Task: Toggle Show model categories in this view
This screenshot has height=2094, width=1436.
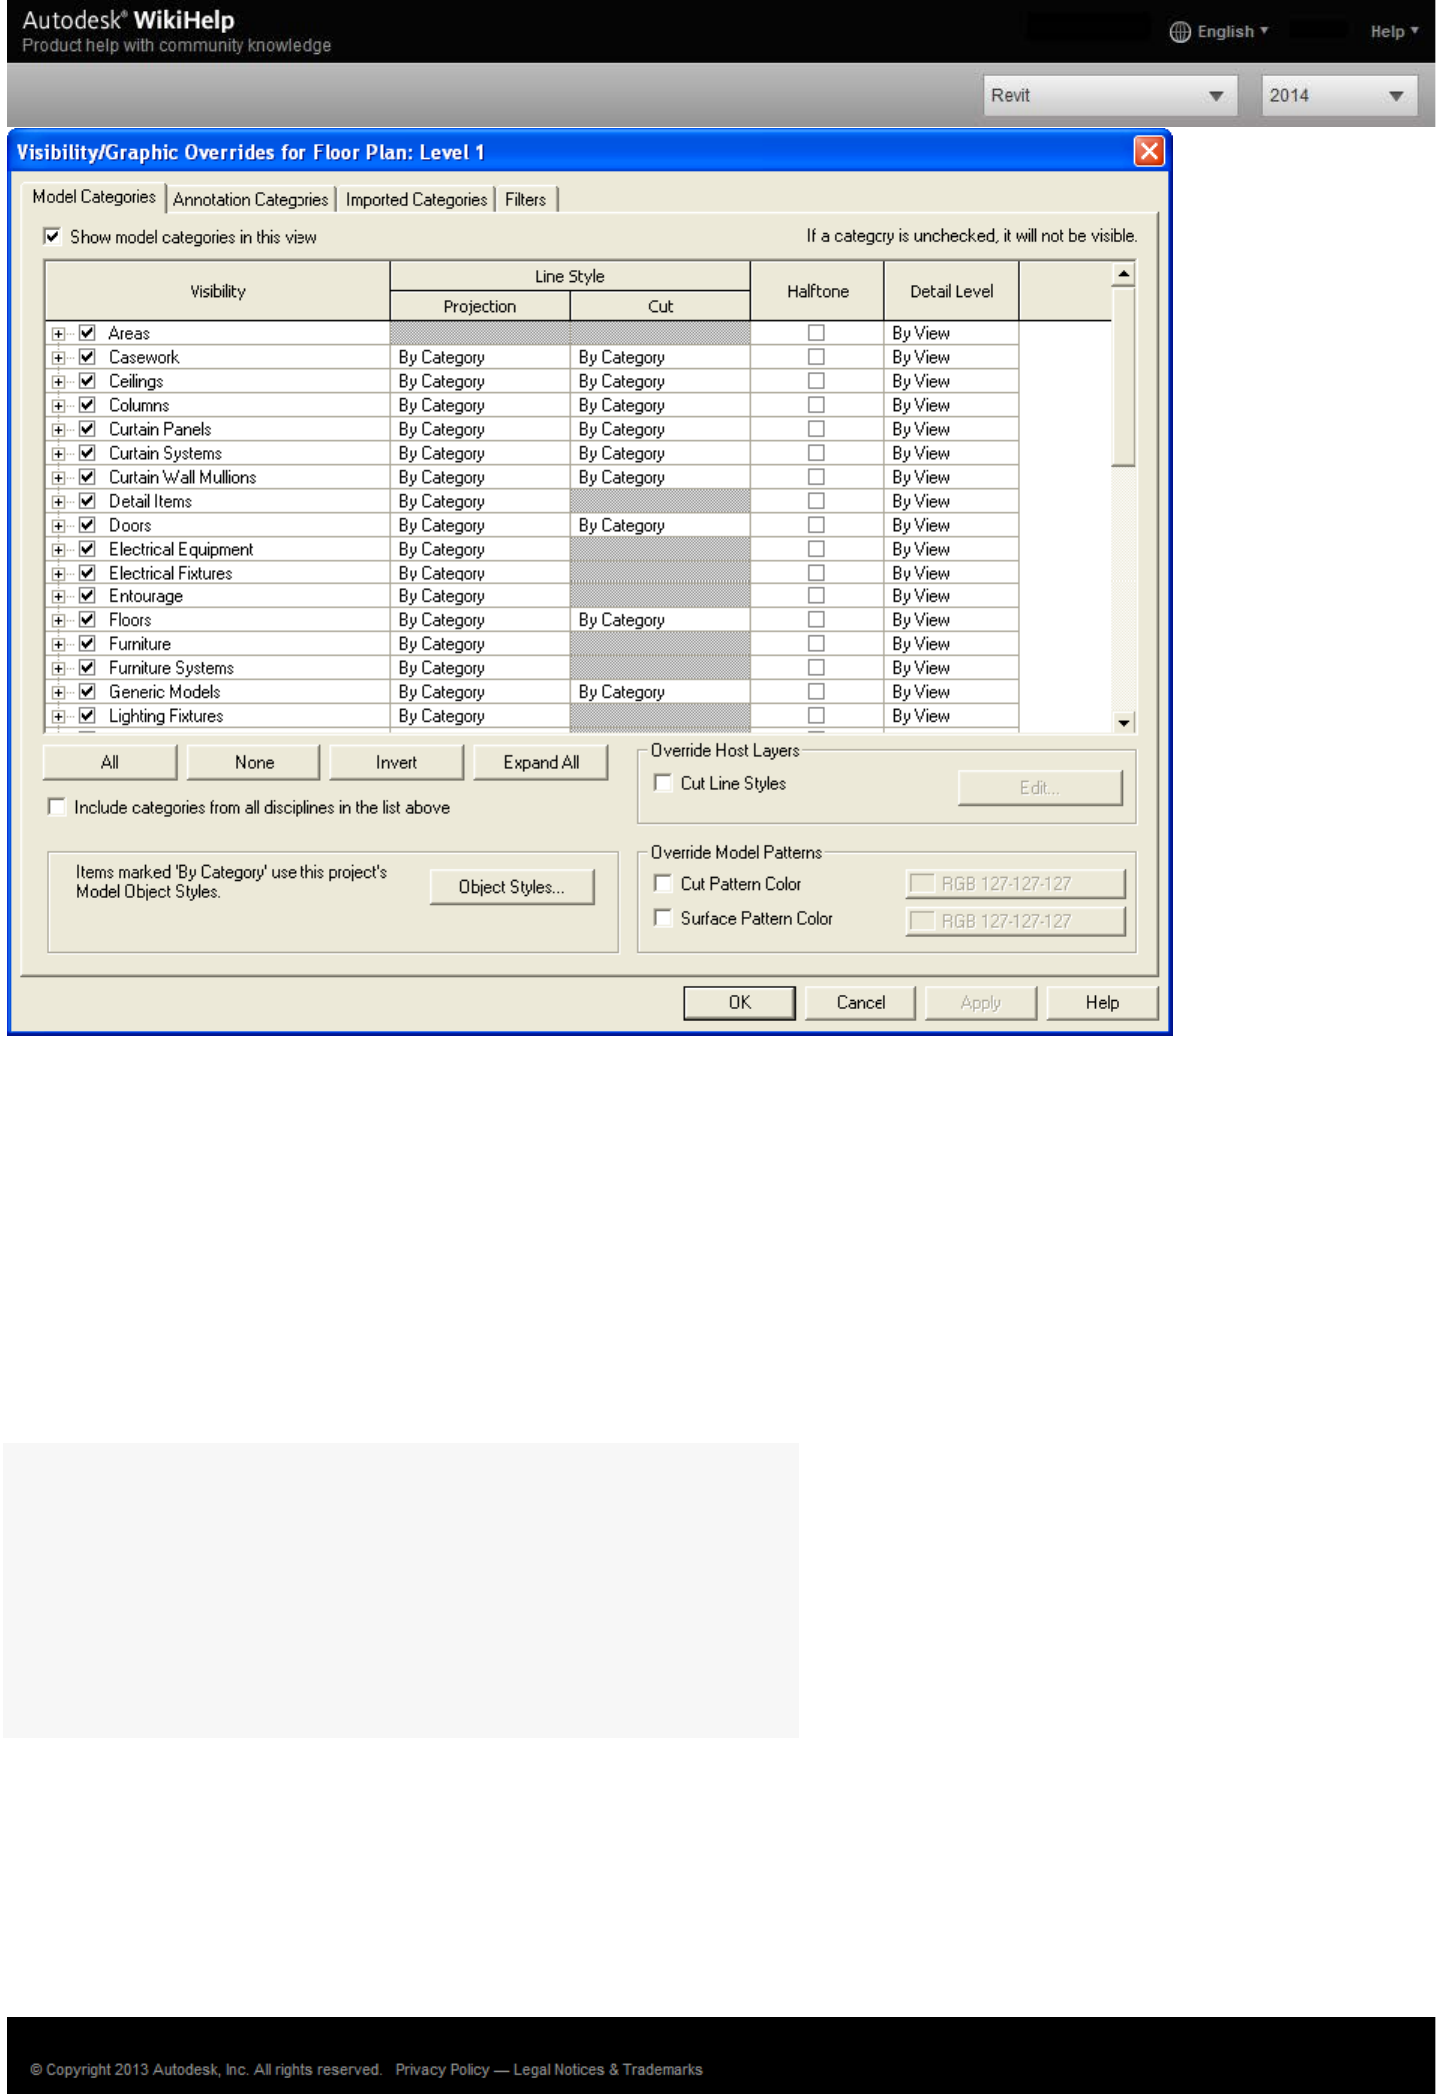Action: 52,237
